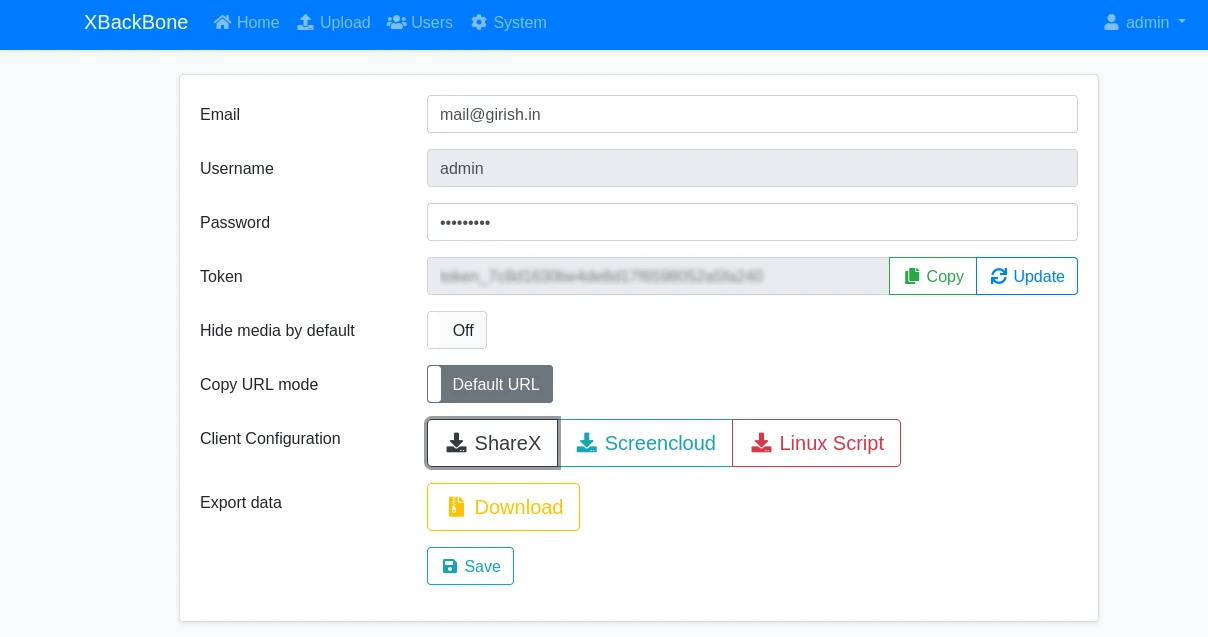The height and width of the screenshot is (637, 1208).
Task: Select the Upload icon in the navigation bar
Action: pyautogui.click(x=306, y=22)
